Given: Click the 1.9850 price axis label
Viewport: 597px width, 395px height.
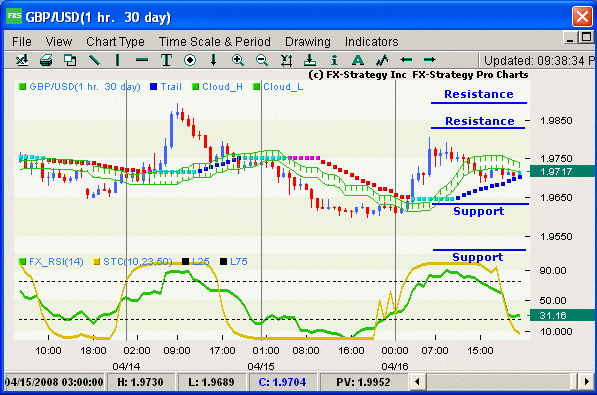Looking at the screenshot, I should click(556, 121).
